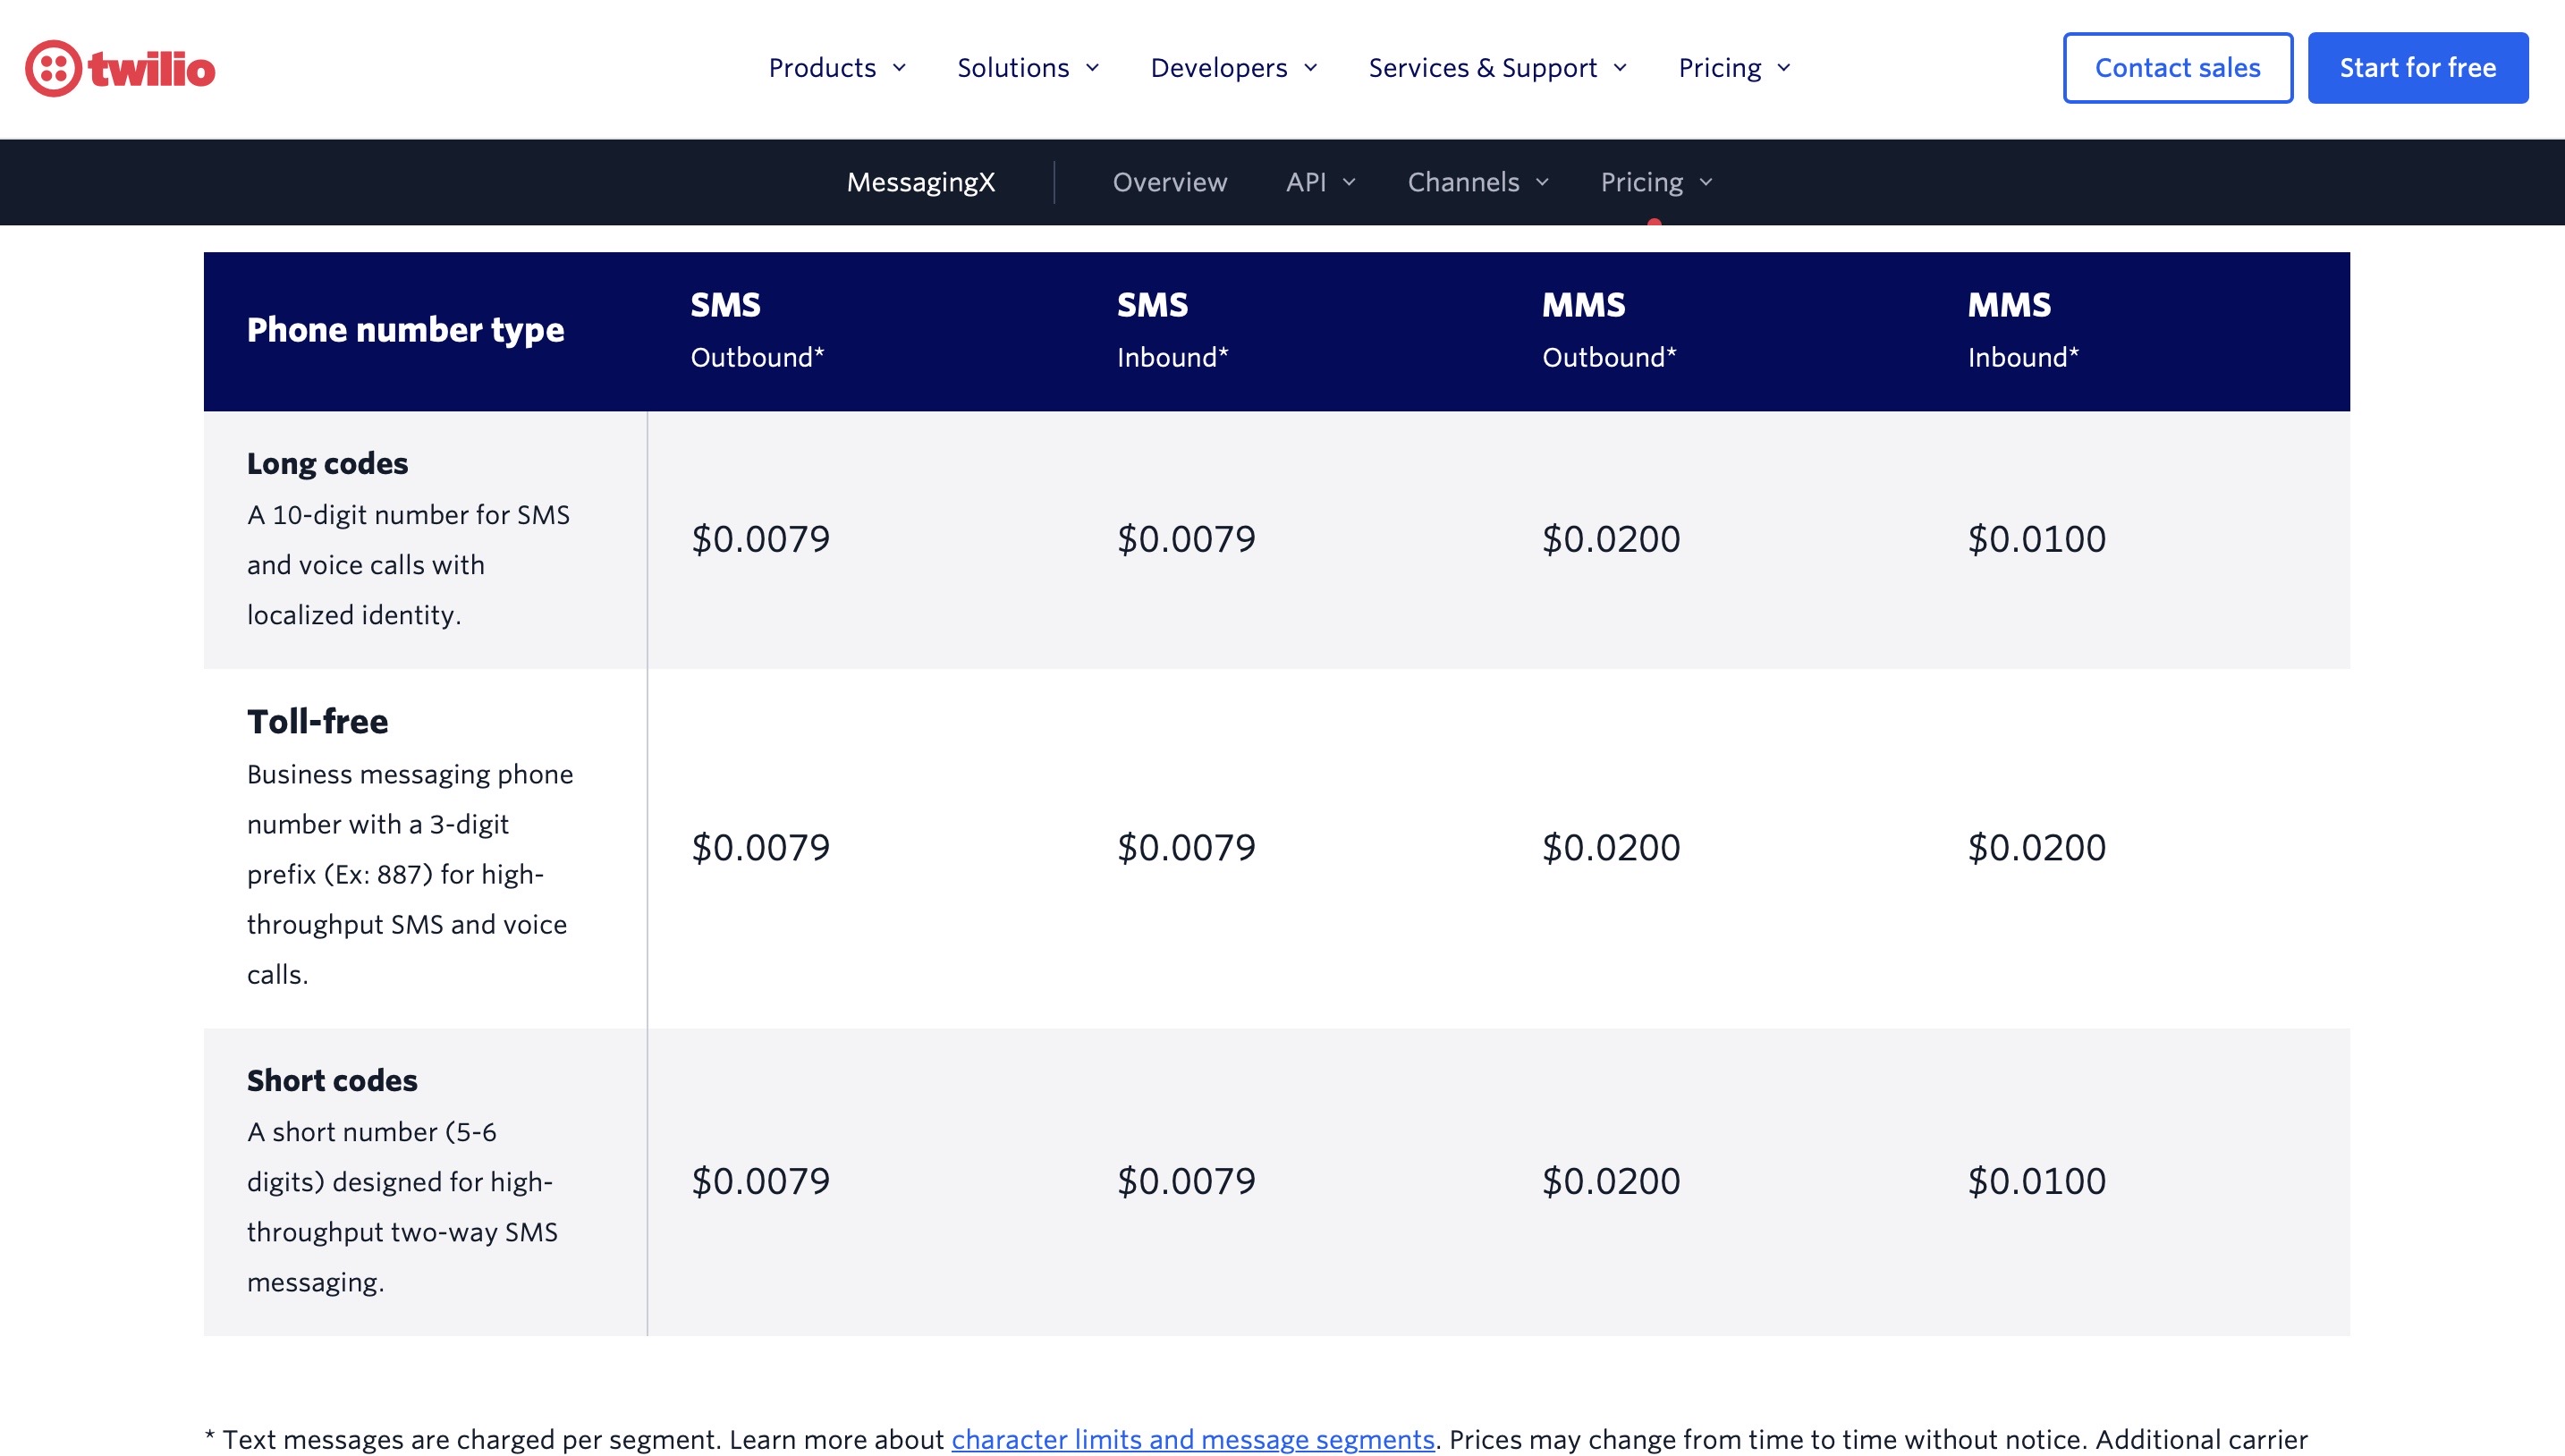The height and width of the screenshot is (1456, 2565).
Task: Open the Solutions menu
Action: click(1013, 68)
